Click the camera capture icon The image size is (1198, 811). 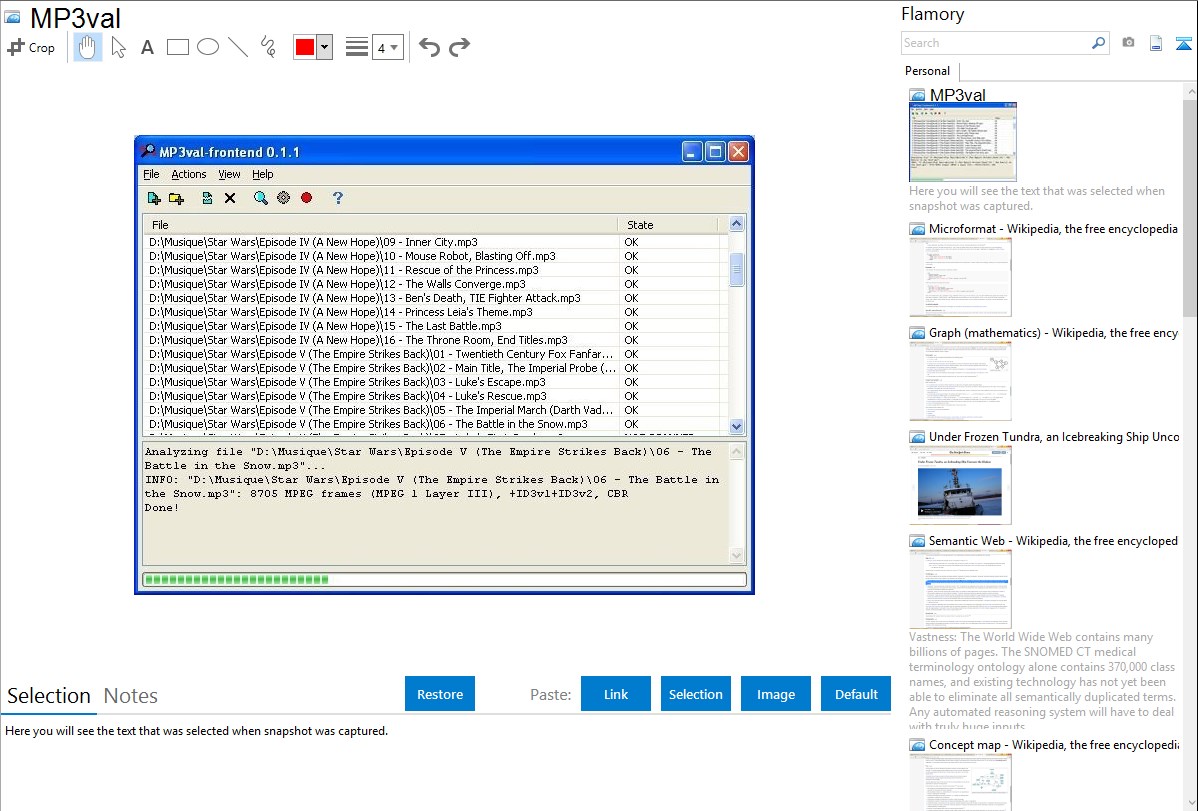[1128, 43]
